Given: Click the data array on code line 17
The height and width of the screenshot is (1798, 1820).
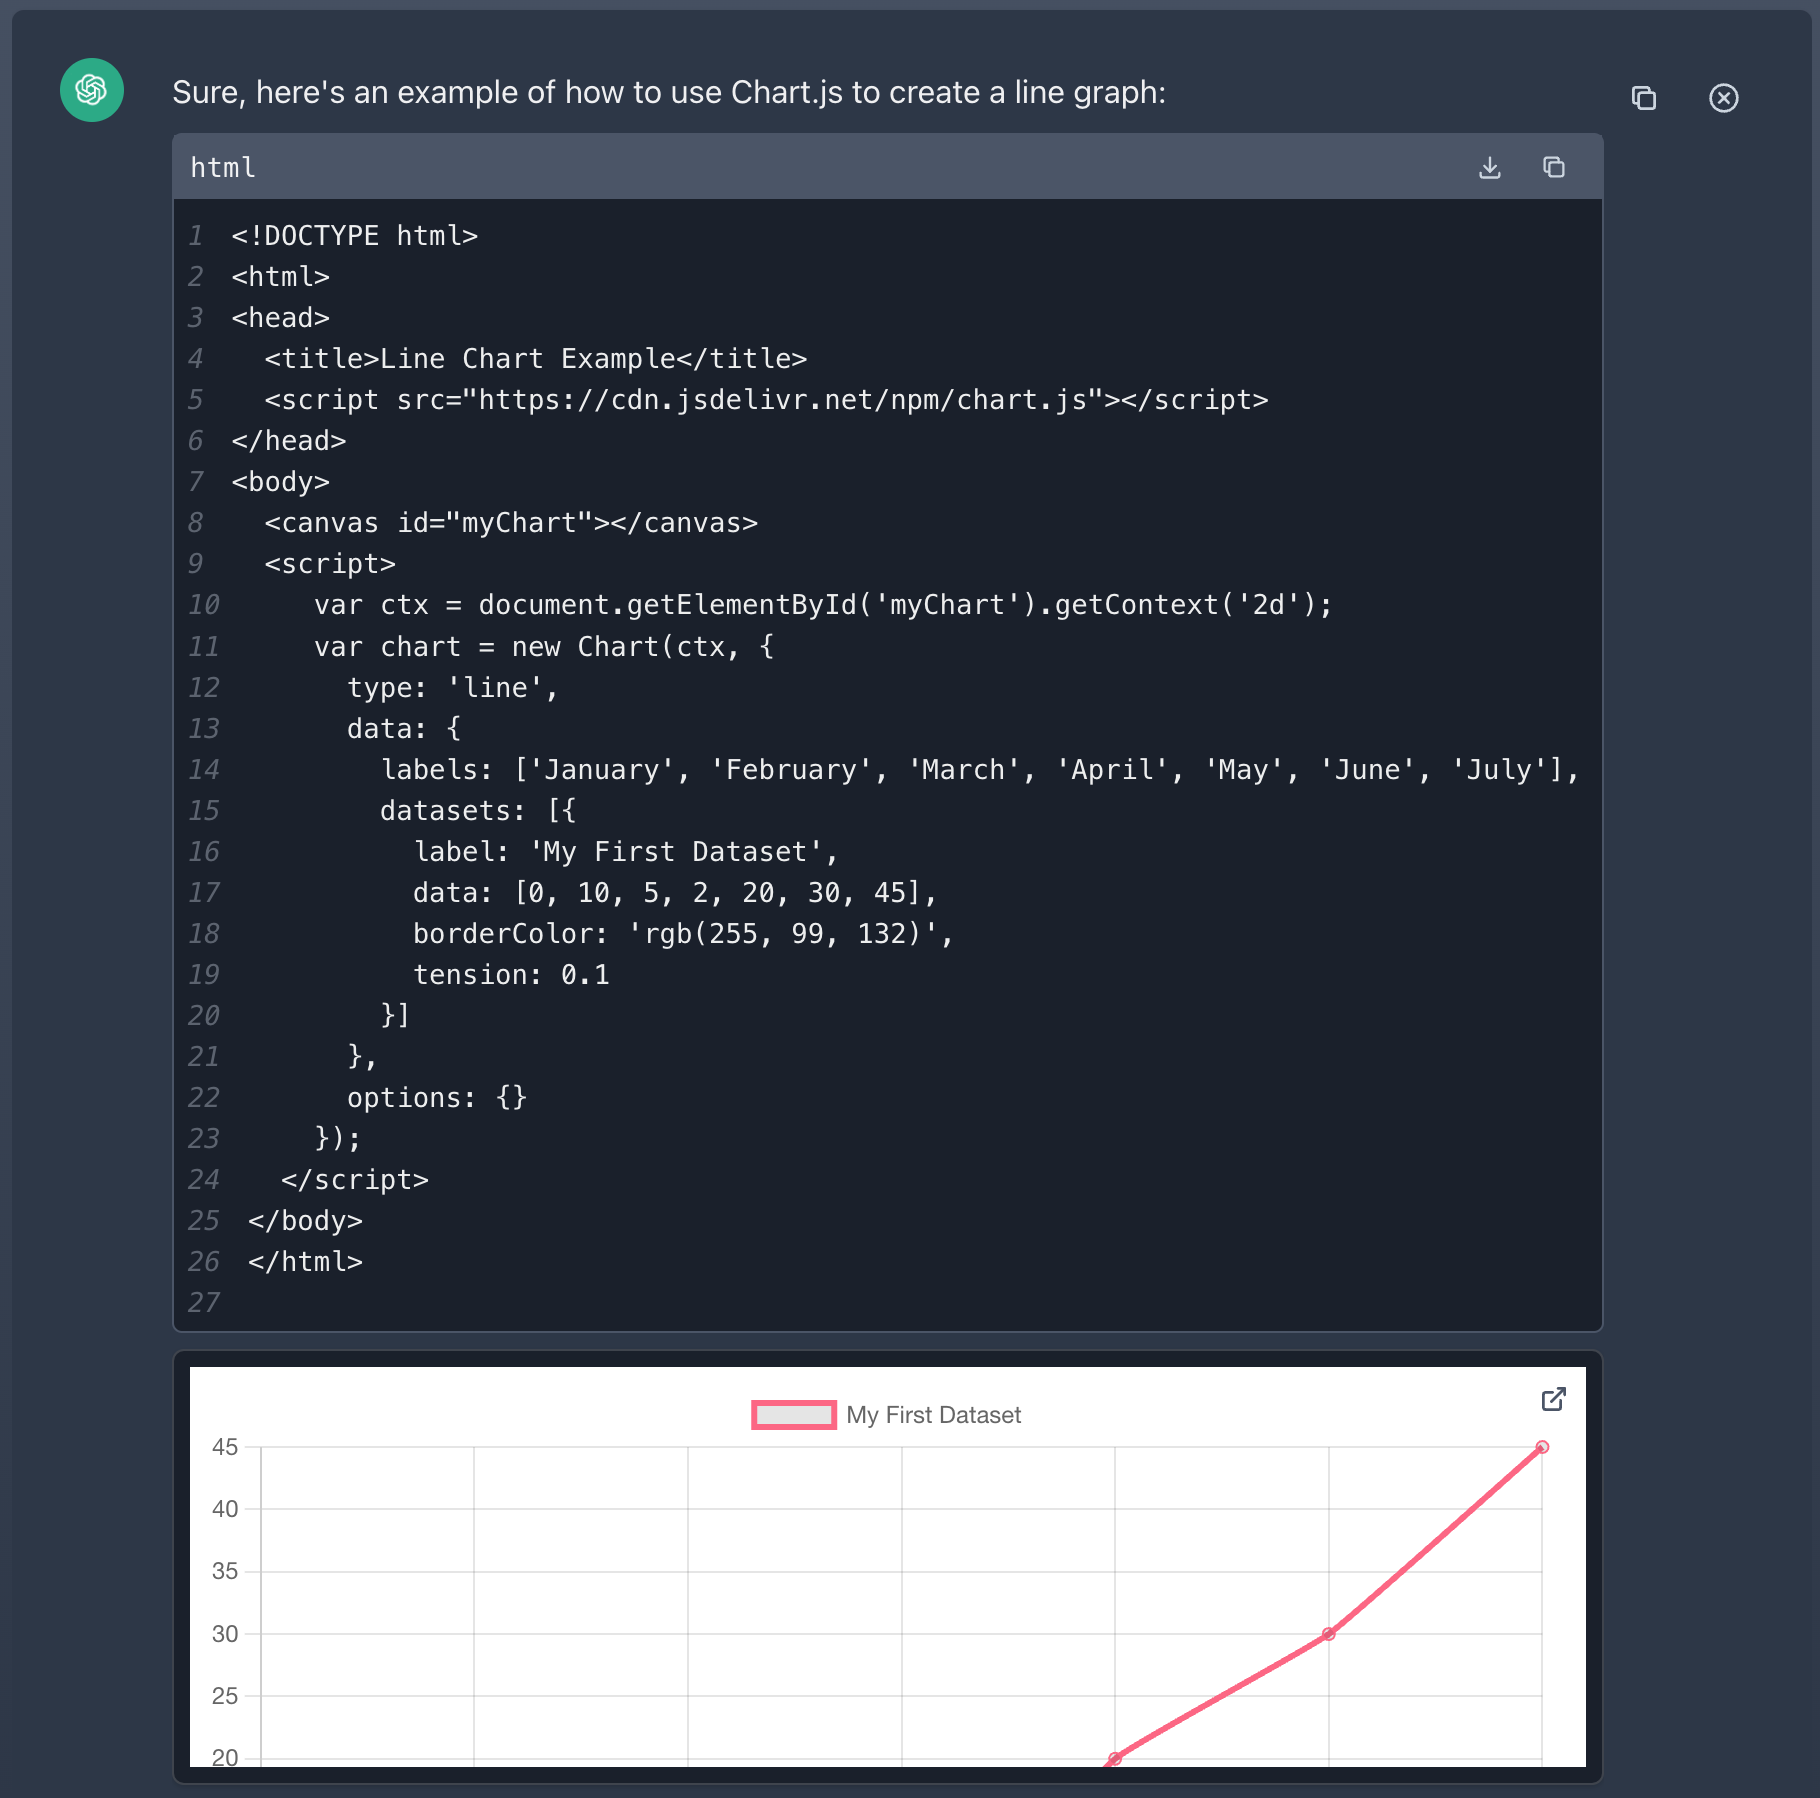Looking at the screenshot, I should (x=725, y=893).
